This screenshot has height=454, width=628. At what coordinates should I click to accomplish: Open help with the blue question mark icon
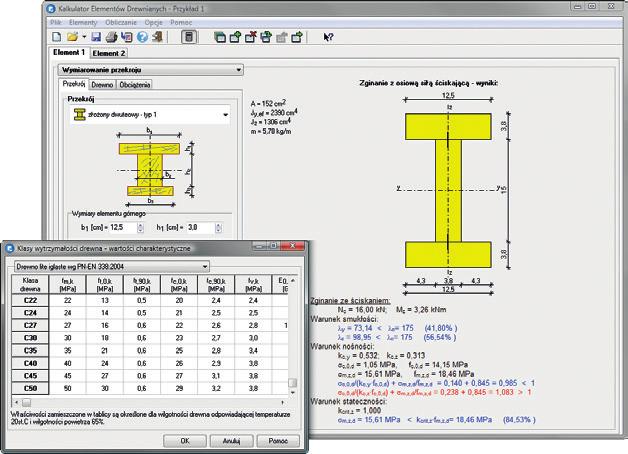click(142, 37)
